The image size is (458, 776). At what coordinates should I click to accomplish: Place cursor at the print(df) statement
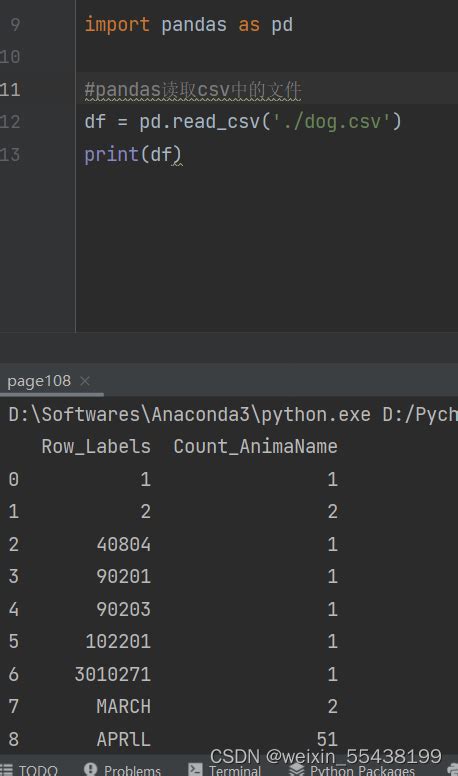pyautogui.click(x=133, y=154)
